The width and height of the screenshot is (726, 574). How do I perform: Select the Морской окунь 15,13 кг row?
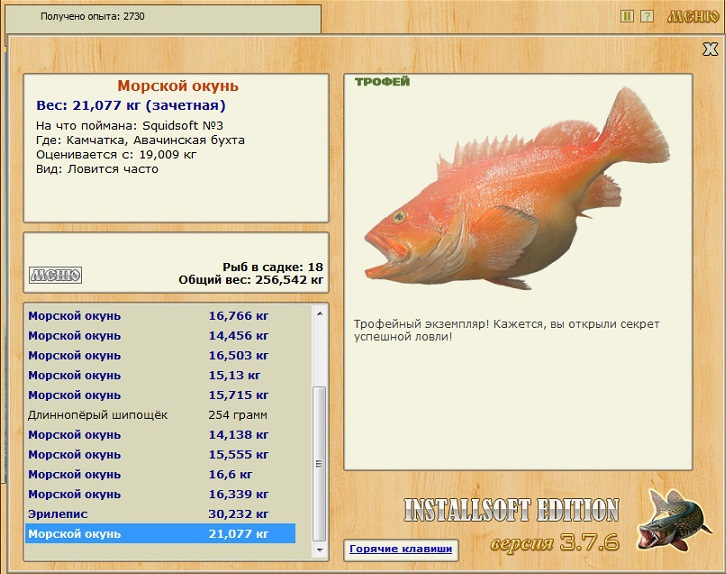click(160, 375)
